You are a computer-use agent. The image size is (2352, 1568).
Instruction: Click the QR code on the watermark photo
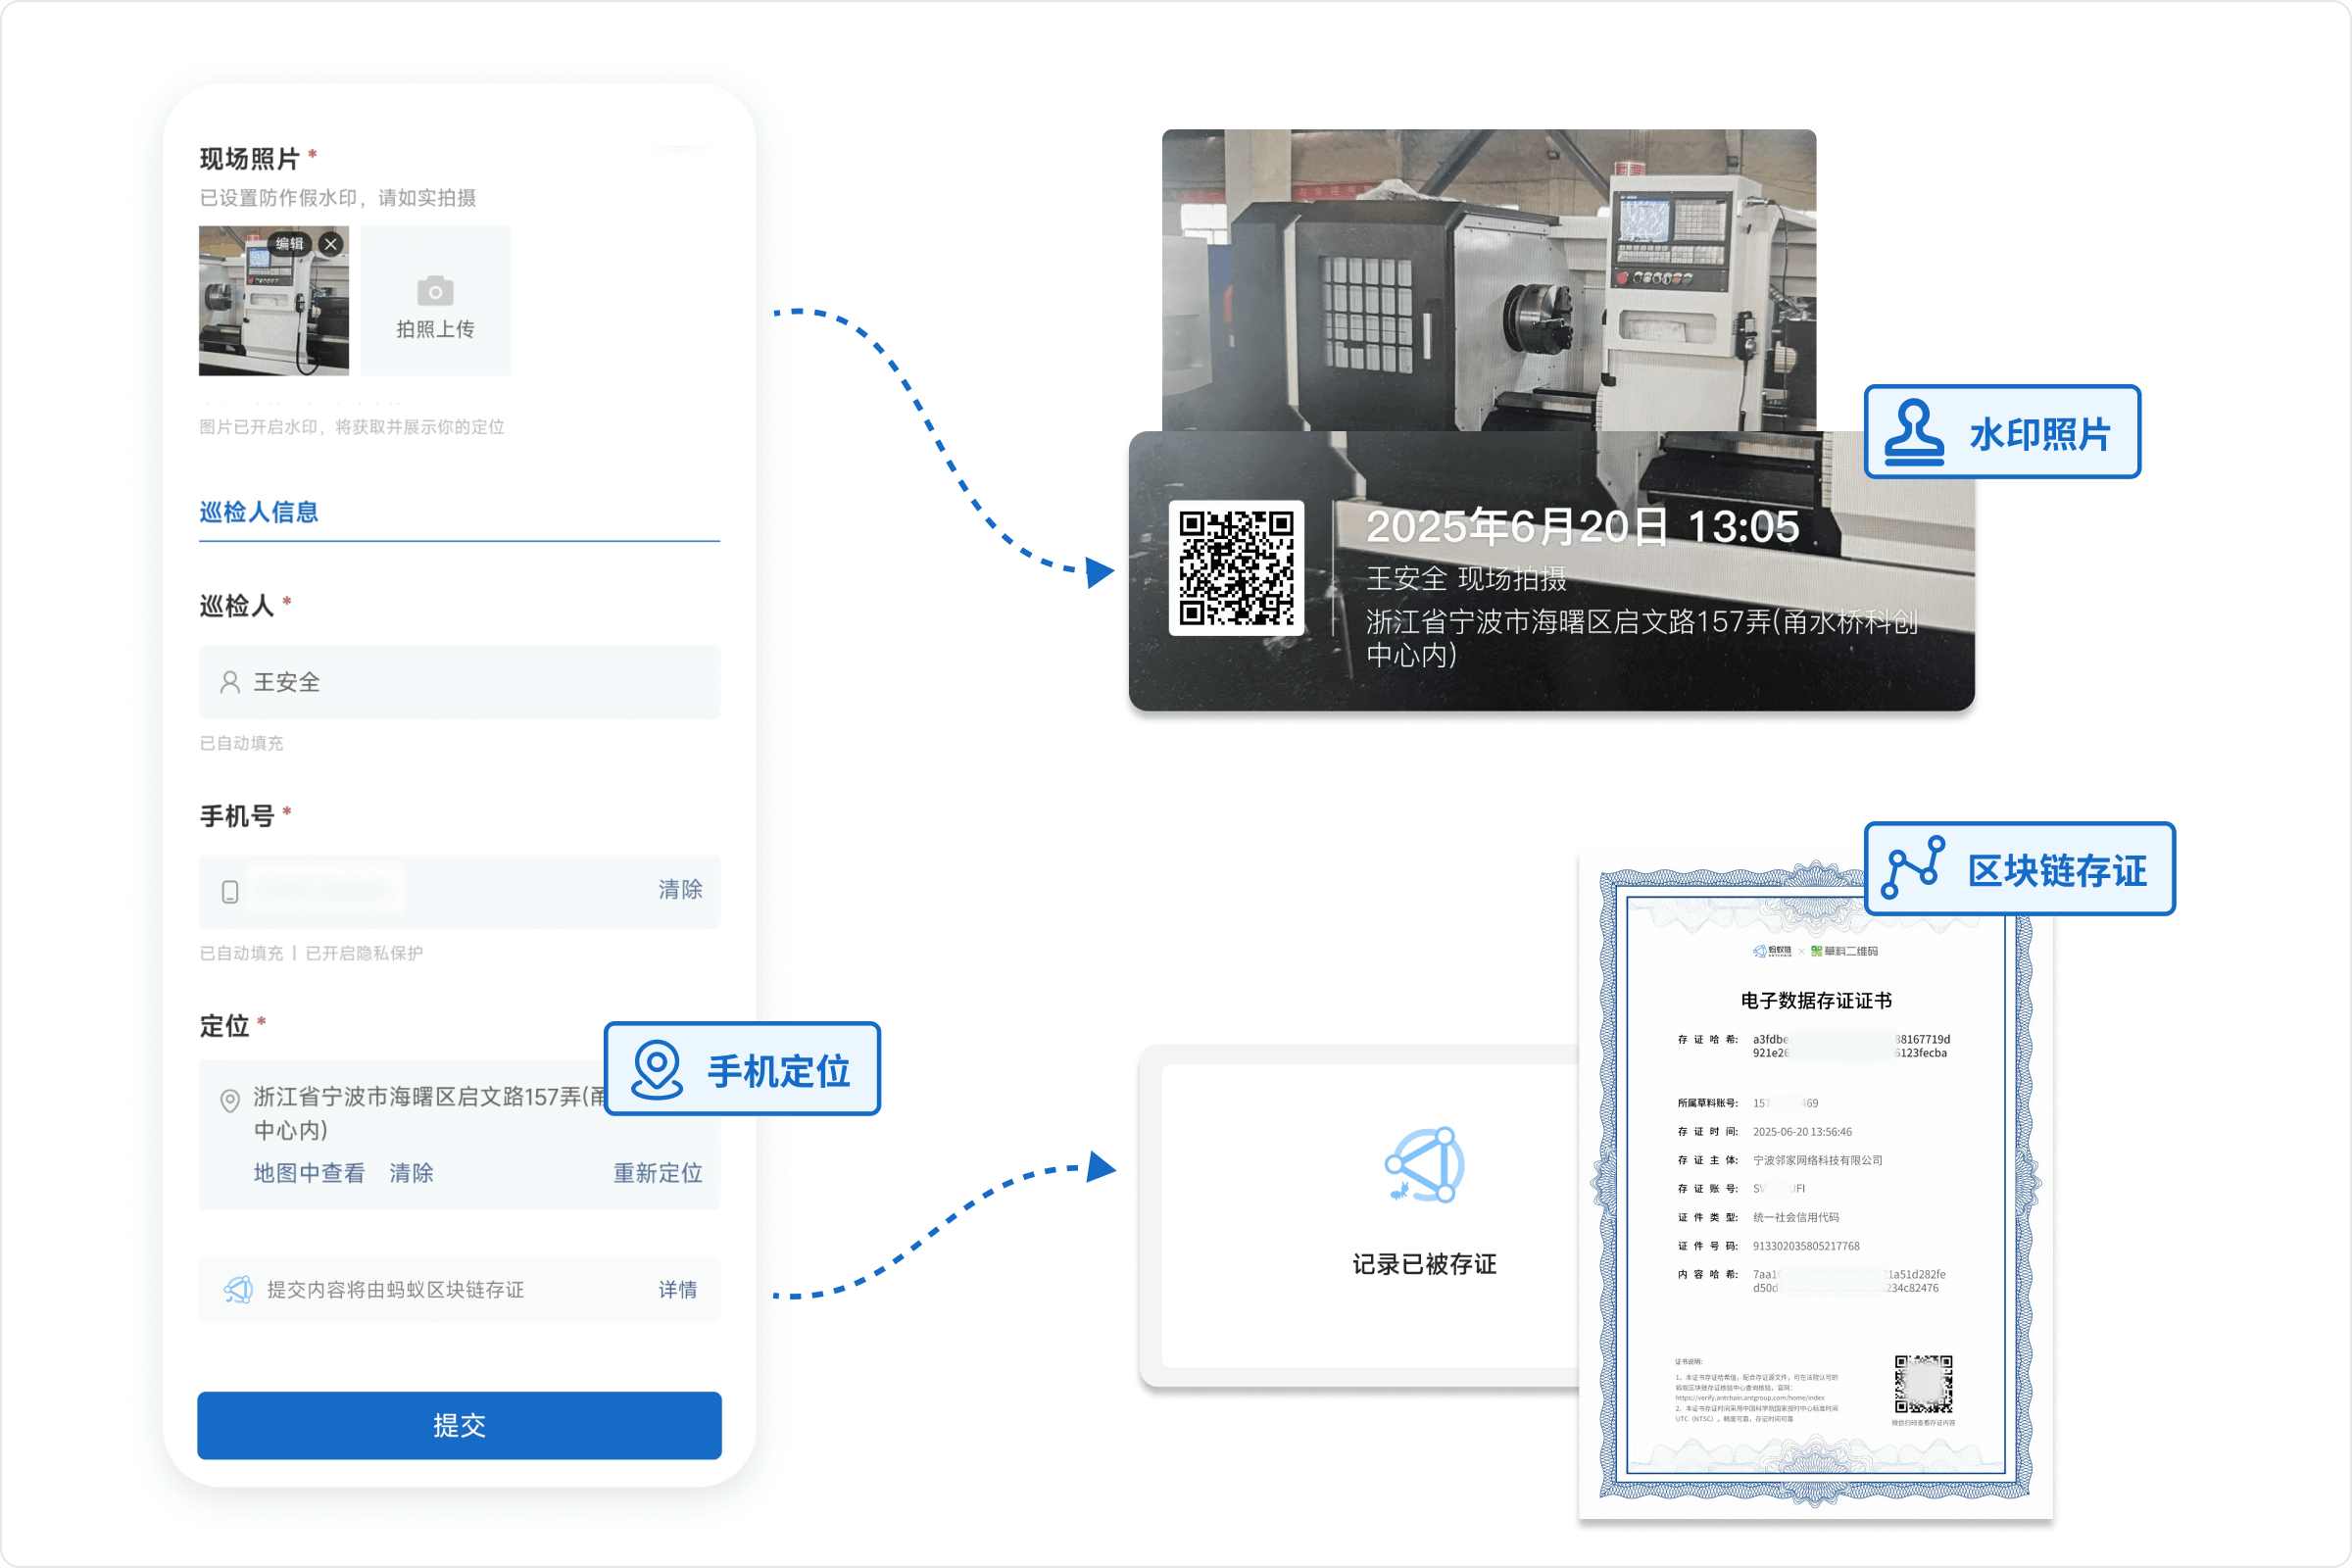coord(1236,568)
